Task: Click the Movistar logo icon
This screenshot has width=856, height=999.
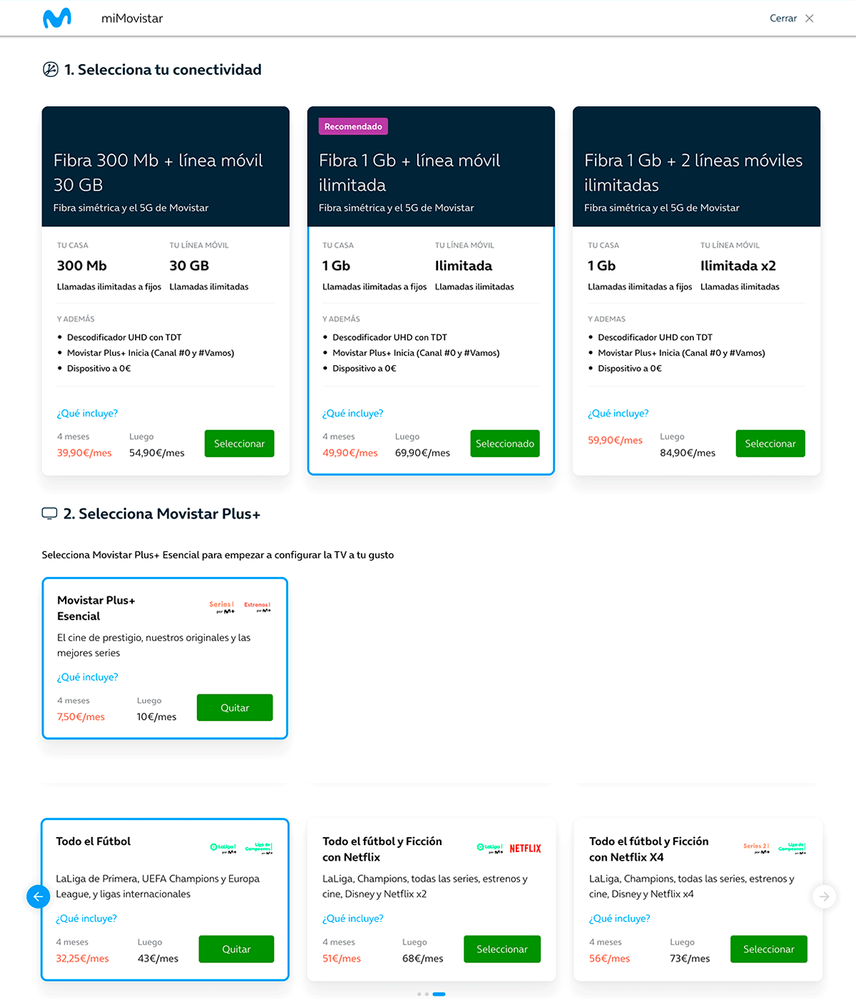Action: (56, 18)
